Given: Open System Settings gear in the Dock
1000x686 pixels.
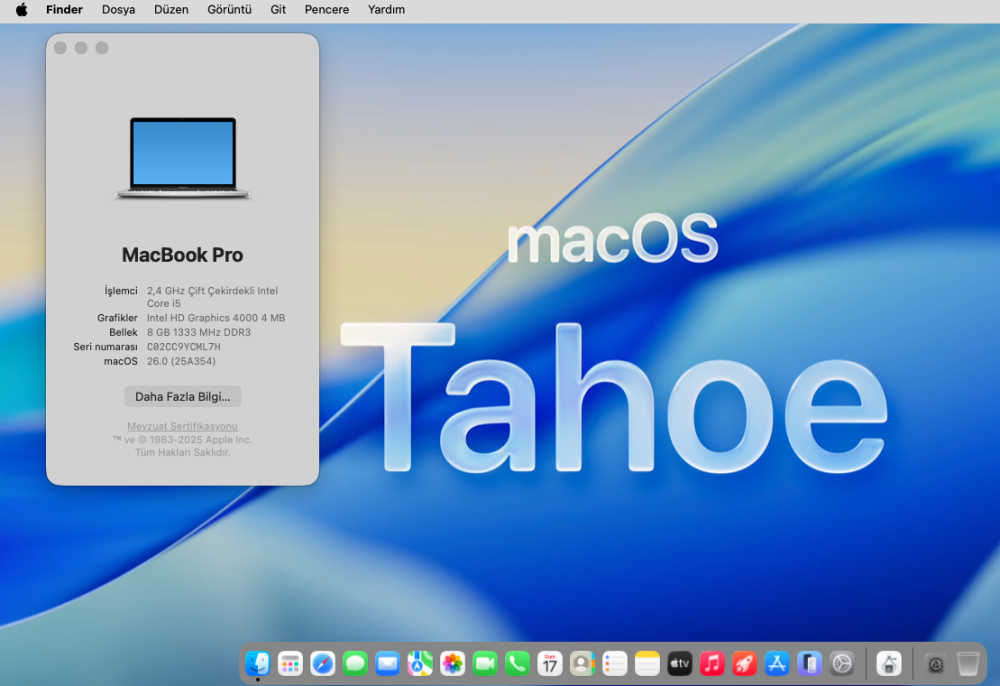Looking at the screenshot, I should tap(842, 664).
